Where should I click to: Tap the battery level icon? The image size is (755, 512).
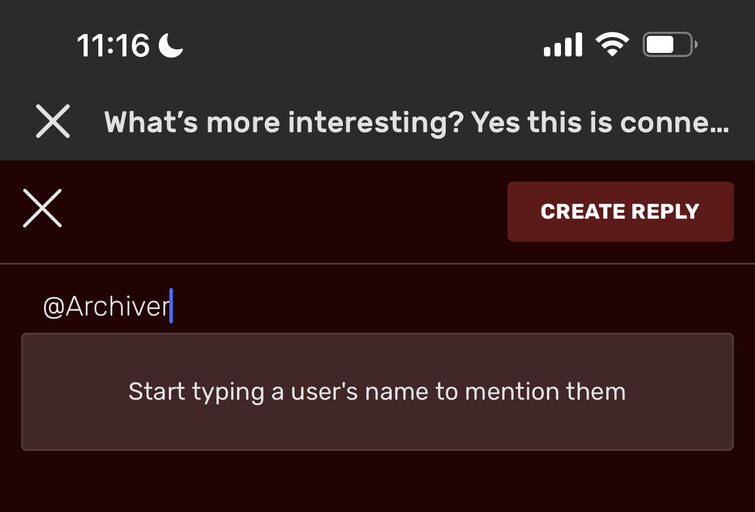670,45
